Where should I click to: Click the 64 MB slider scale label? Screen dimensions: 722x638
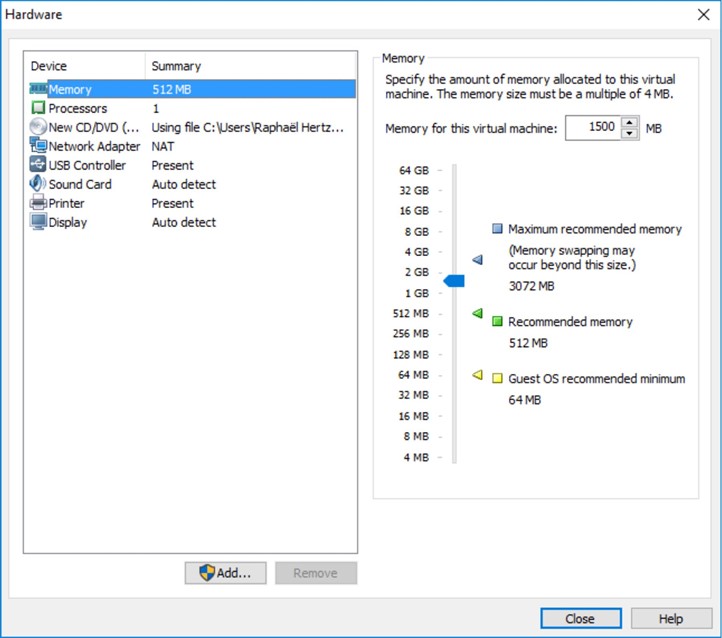click(x=413, y=375)
